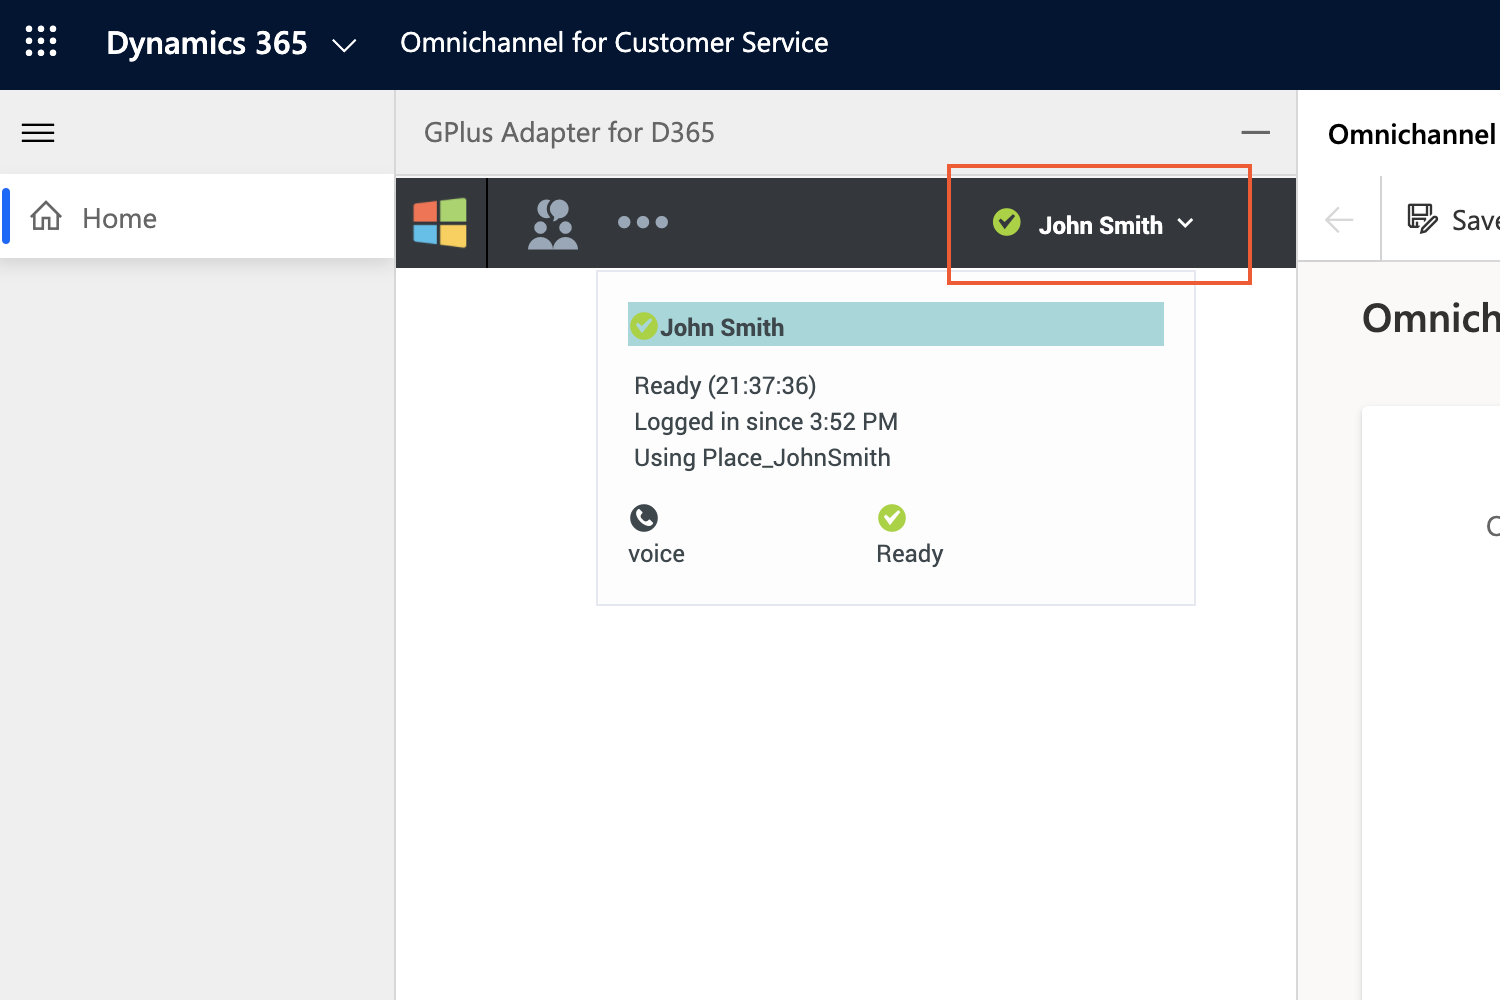Expand the John Smith agent dropdown arrow
Image resolution: width=1500 pixels, height=1000 pixels.
(1186, 223)
